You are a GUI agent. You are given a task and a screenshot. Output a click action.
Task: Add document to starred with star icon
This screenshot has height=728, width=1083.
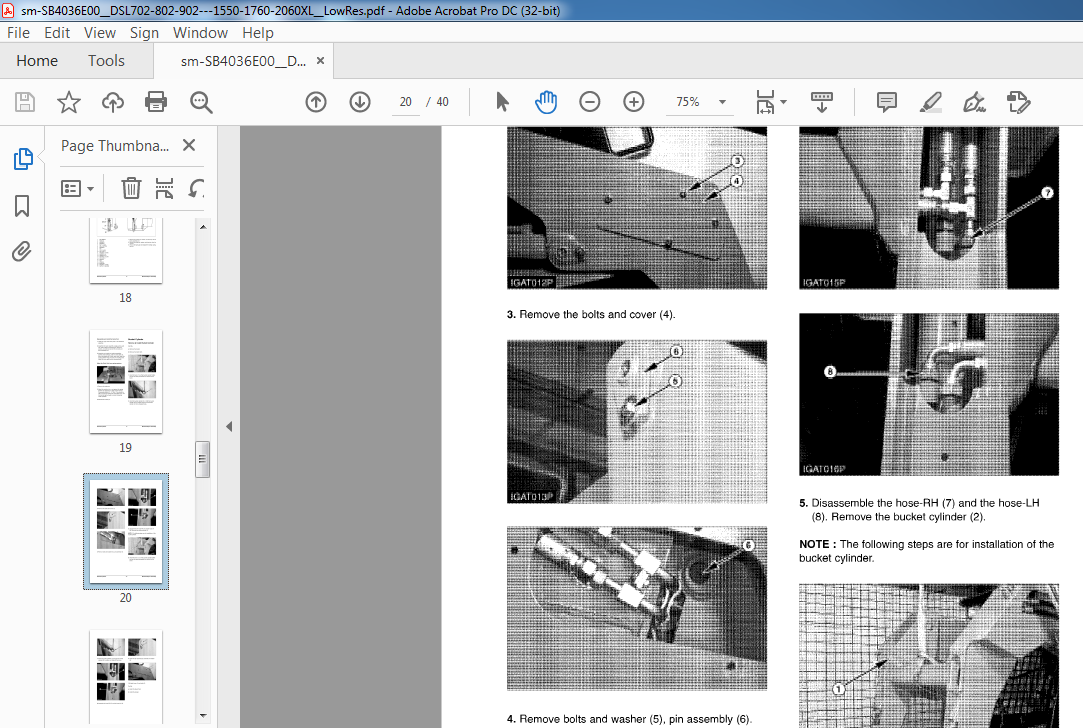point(68,102)
